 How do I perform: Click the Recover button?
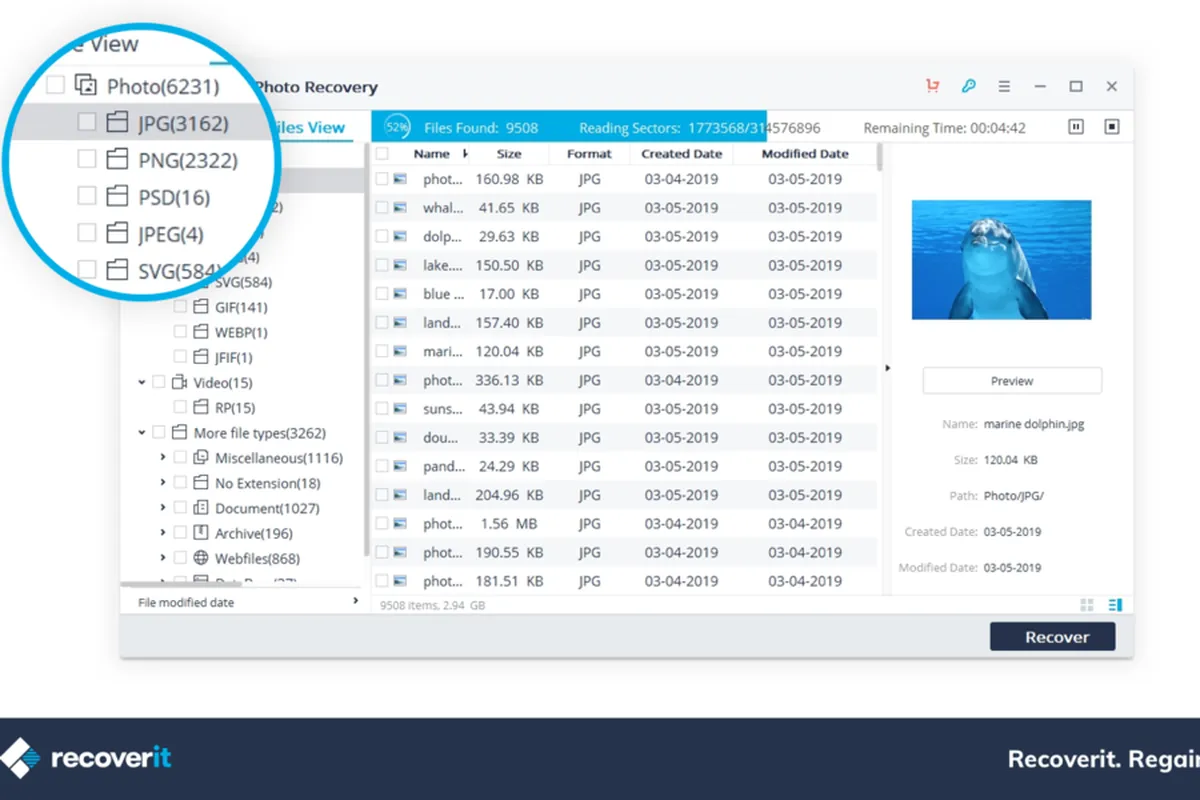coord(1052,637)
